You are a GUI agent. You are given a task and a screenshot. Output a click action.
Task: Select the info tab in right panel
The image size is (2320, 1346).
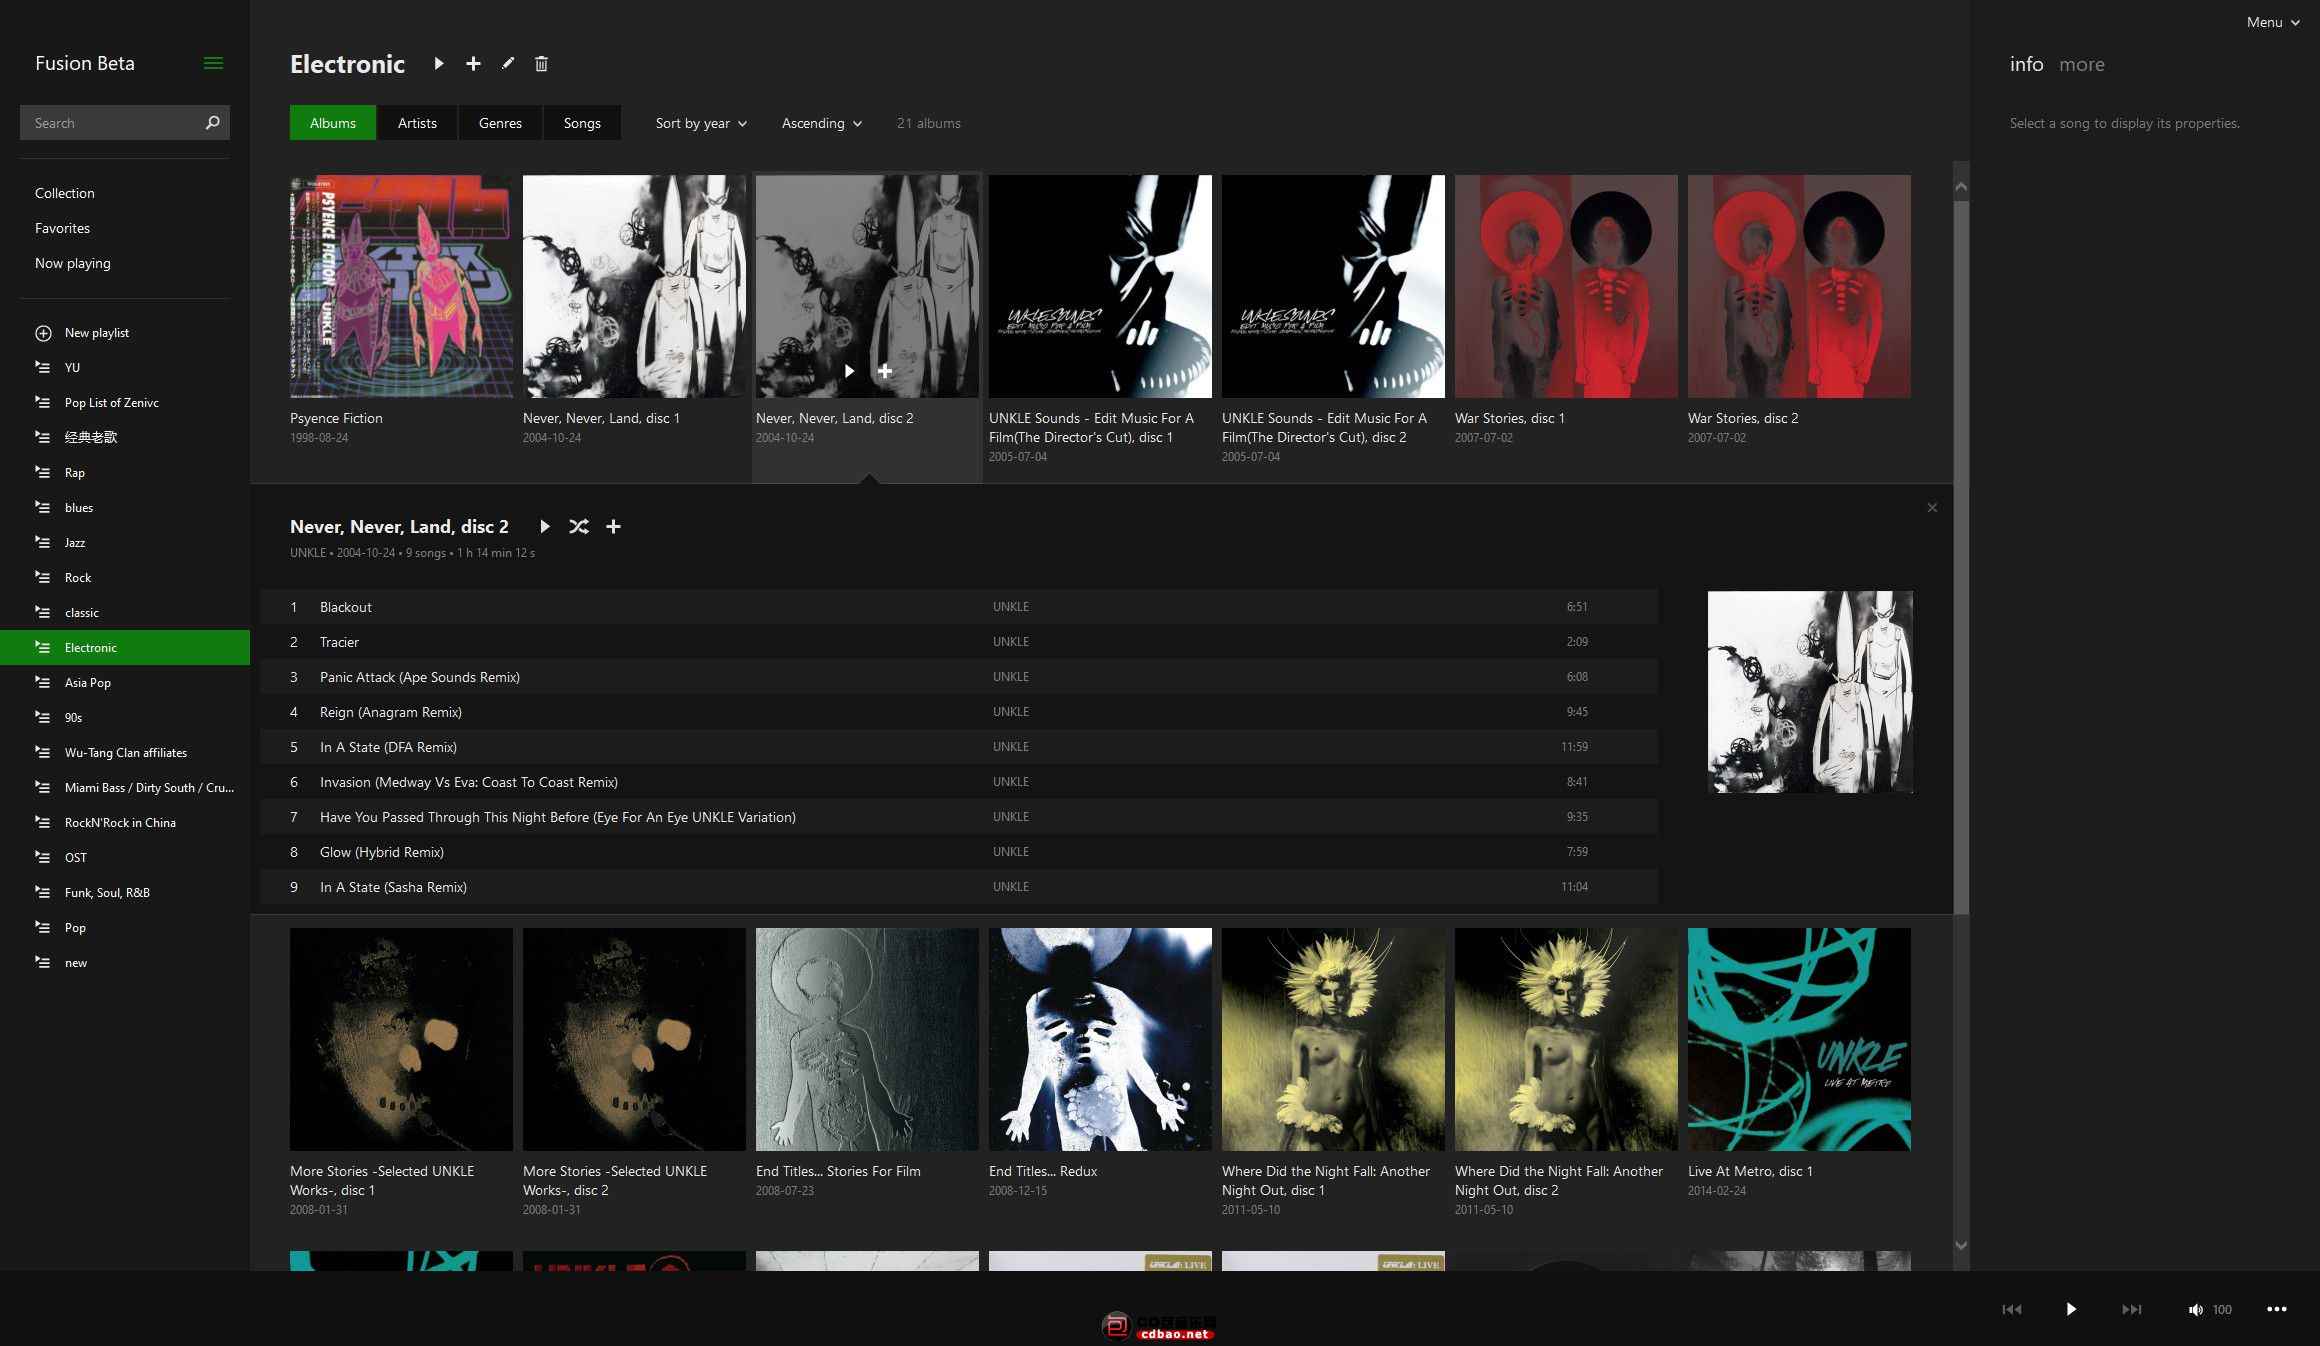pyautogui.click(x=2026, y=64)
